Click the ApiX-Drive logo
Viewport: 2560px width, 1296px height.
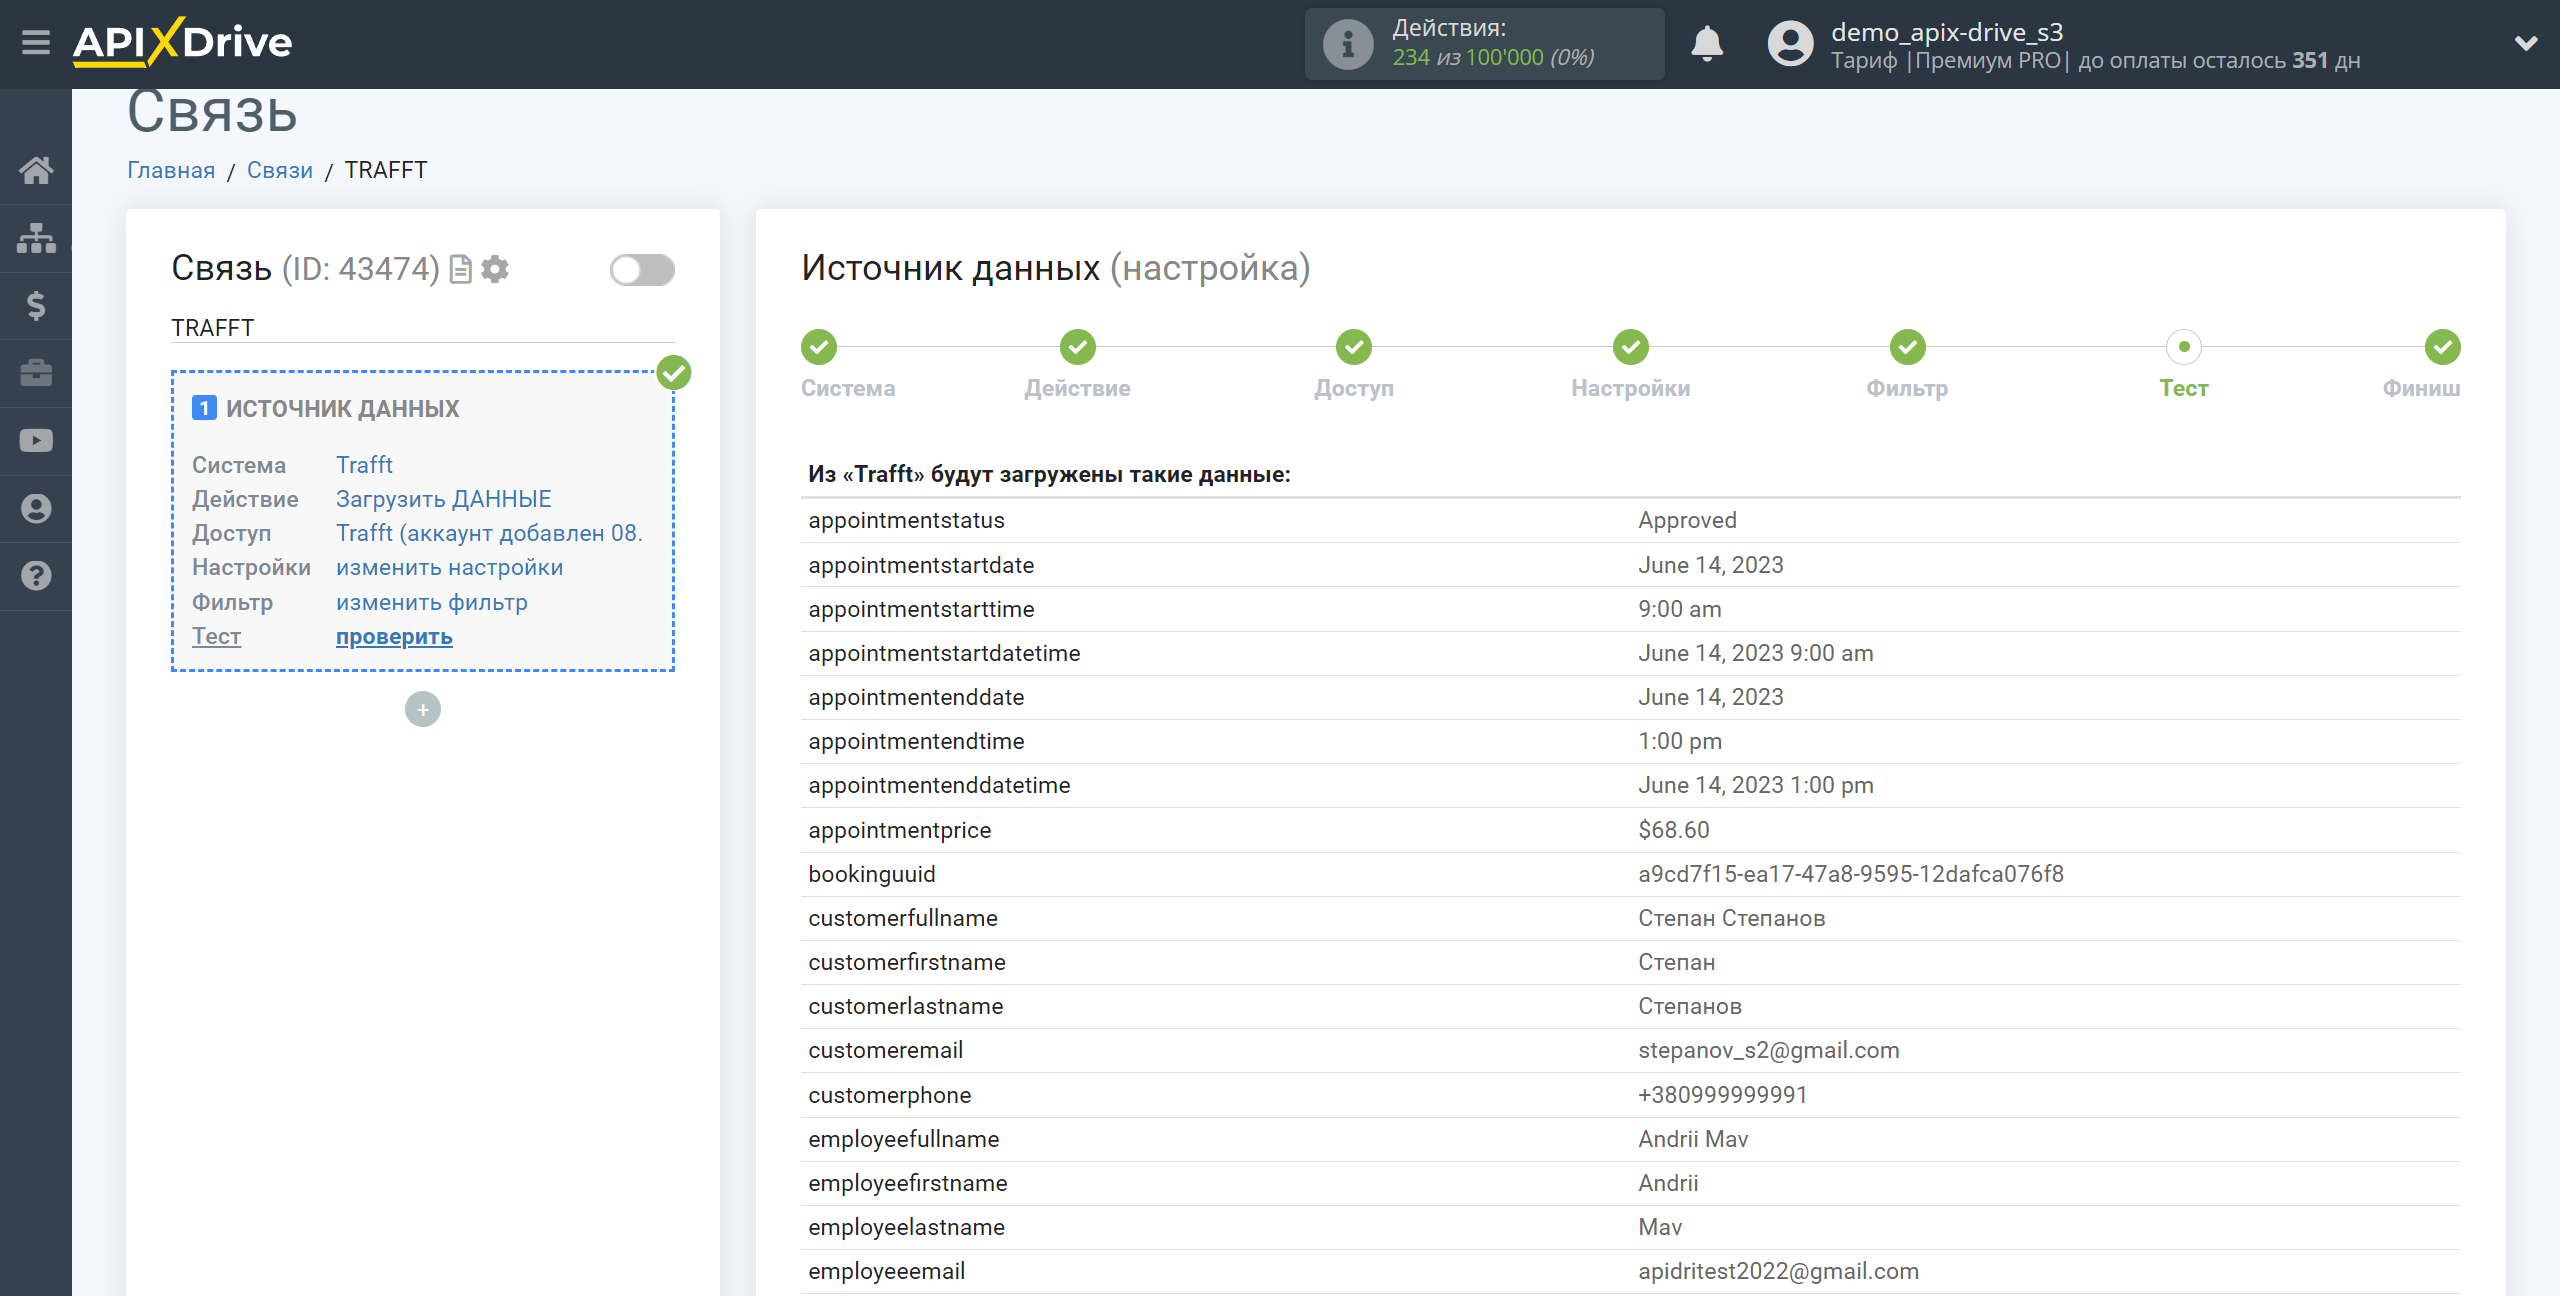(x=182, y=43)
